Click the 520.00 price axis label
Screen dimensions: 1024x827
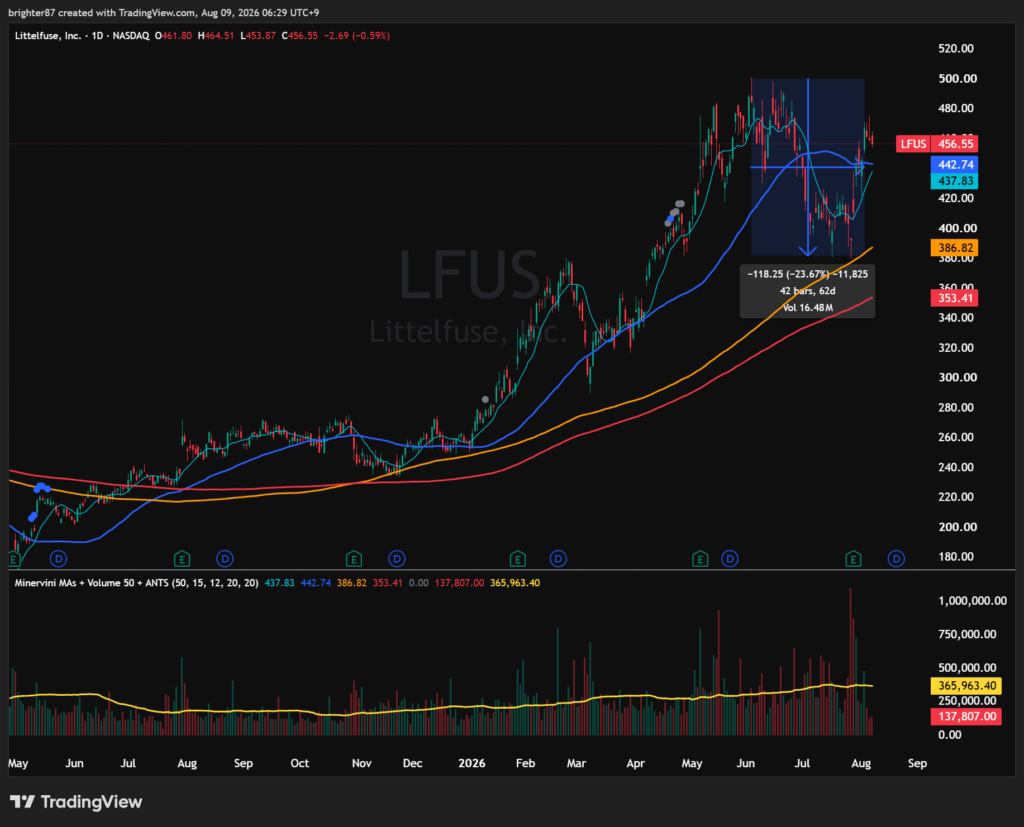click(x=956, y=48)
